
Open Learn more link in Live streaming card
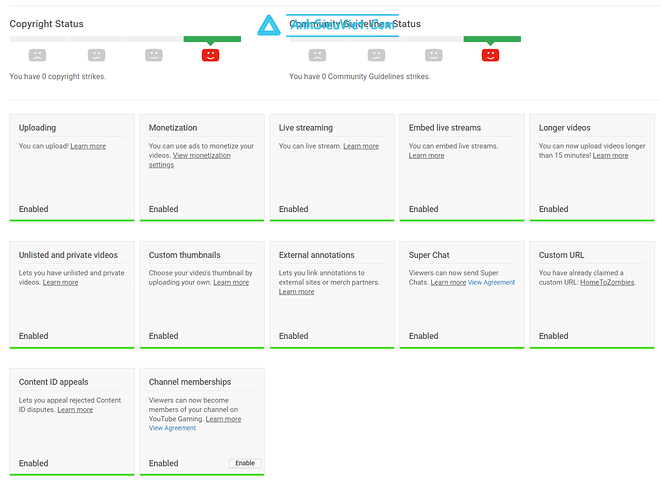(361, 146)
